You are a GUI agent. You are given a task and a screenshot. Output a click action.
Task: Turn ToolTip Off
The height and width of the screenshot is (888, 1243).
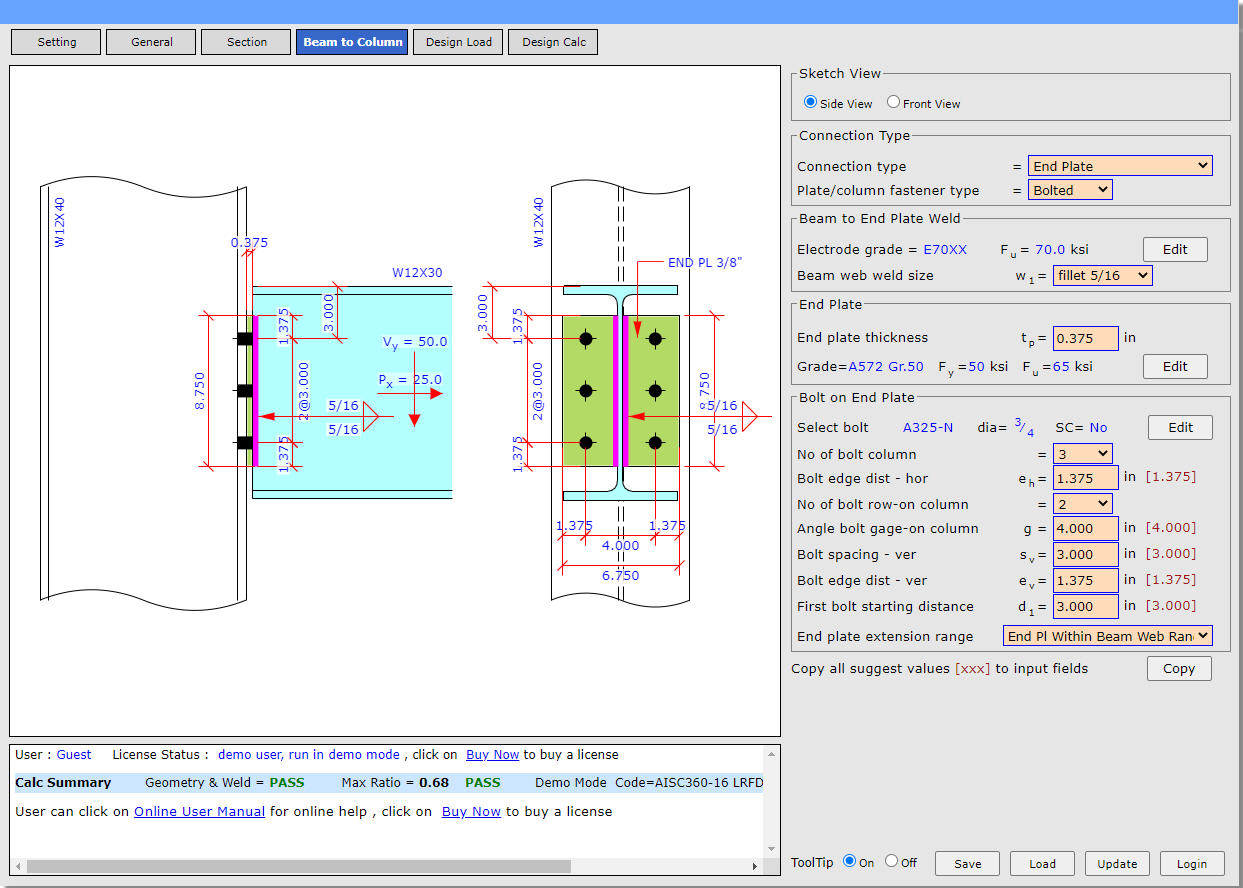pyautogui.click(x=891, y=861)
